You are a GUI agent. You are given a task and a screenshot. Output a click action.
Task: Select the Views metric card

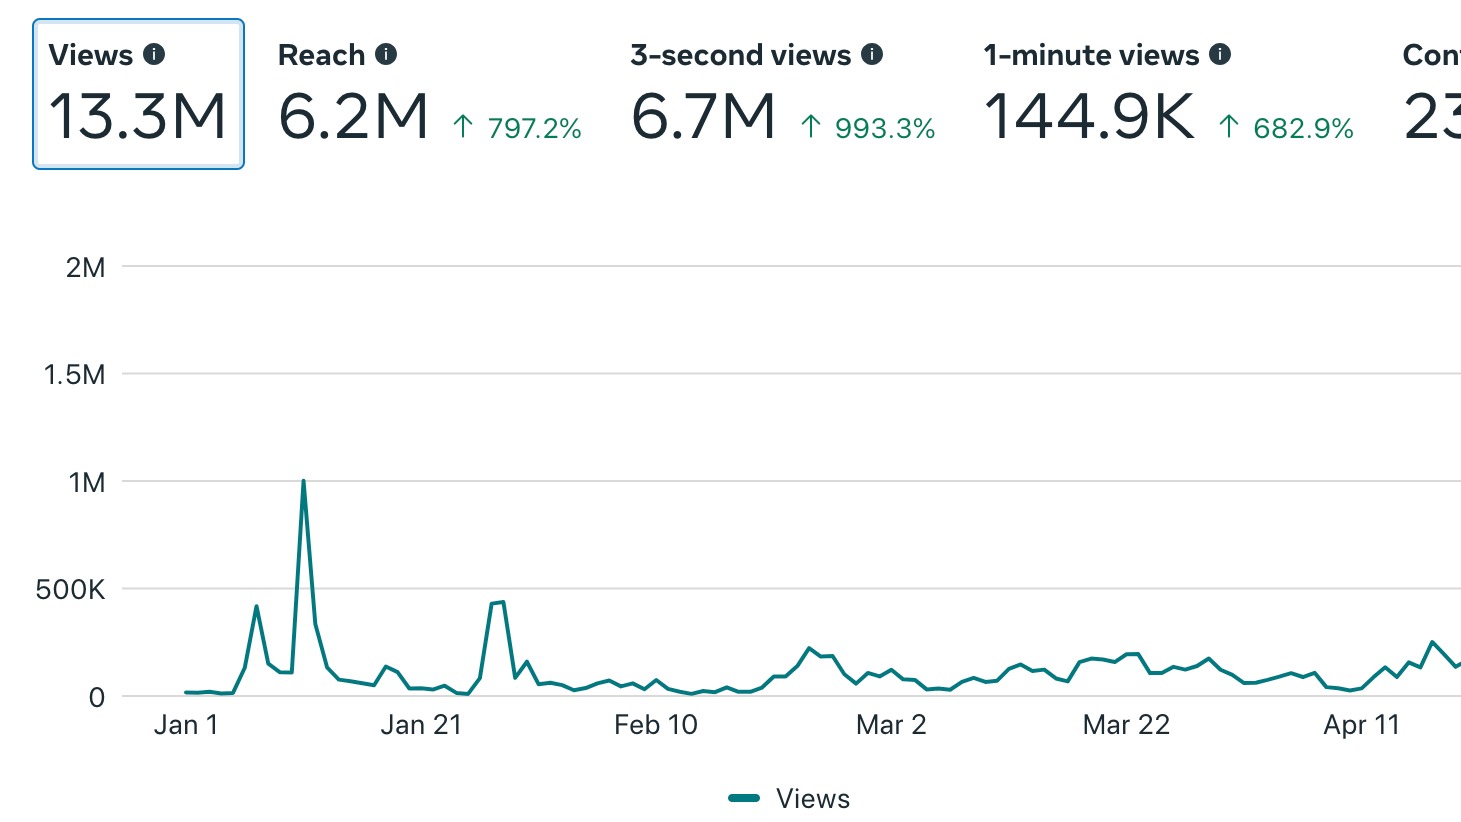(x=138, y=94)
